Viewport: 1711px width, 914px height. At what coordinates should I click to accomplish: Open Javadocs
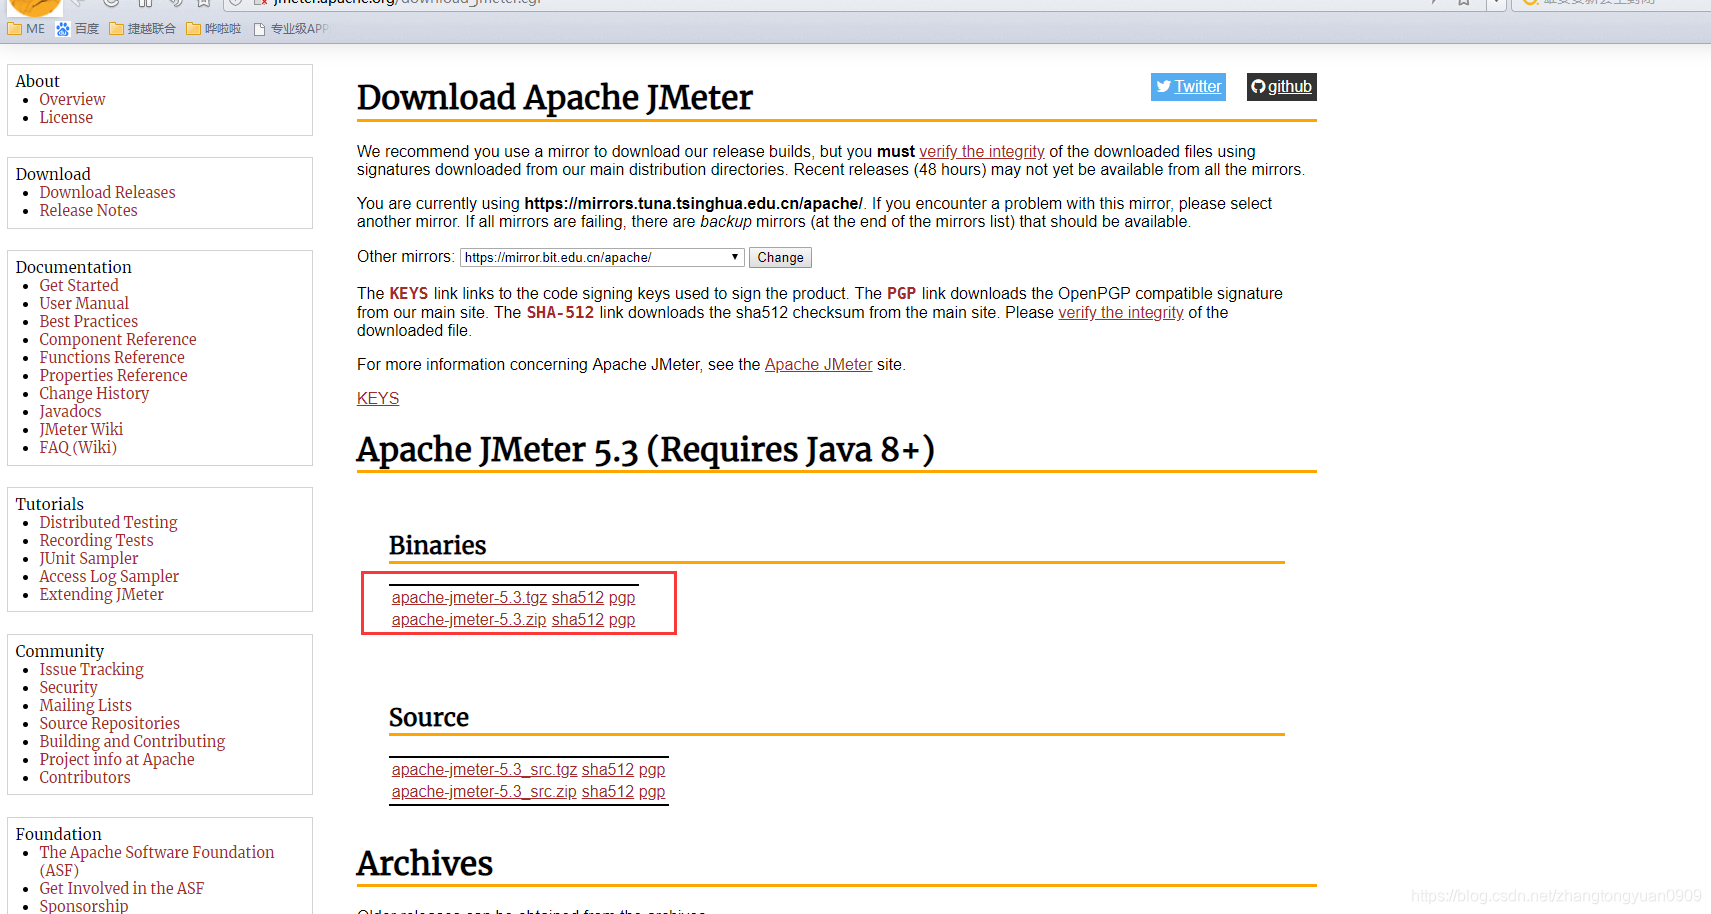click(x=70, y=412)
